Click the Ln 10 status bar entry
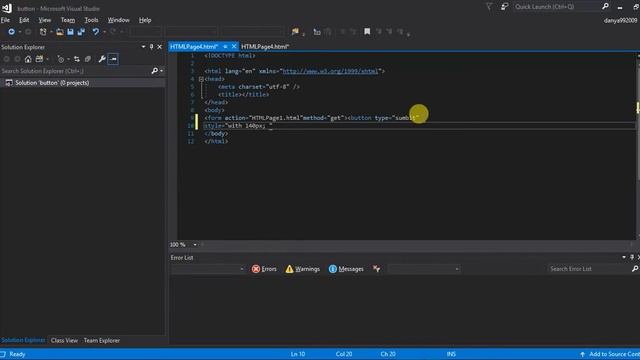The width and height of the screenshot is (640, 360). [298, 354]
